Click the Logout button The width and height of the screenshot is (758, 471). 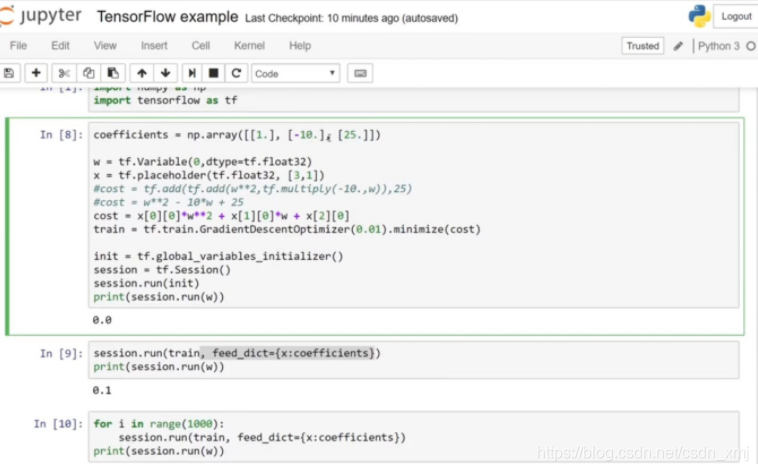tap(736, 16)
